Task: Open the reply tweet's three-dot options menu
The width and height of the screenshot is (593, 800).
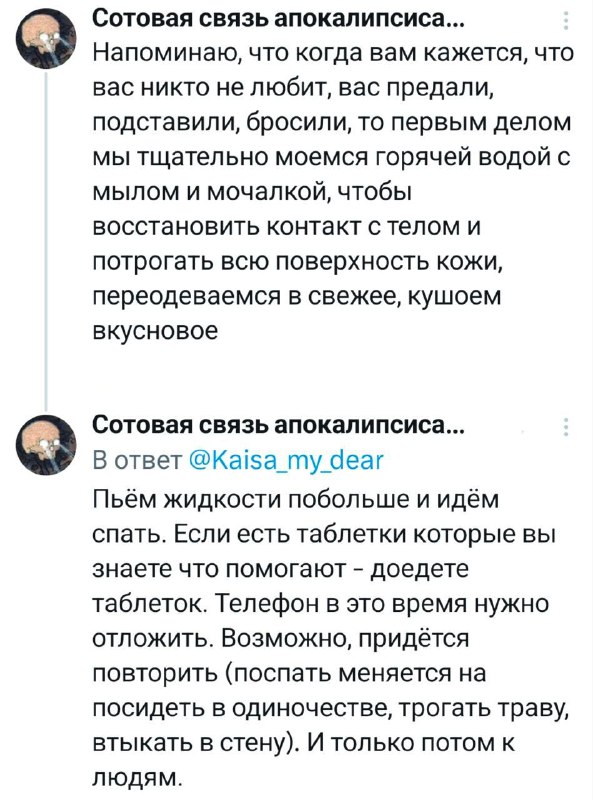Action: pyautogui.click(x=565, y=427)
